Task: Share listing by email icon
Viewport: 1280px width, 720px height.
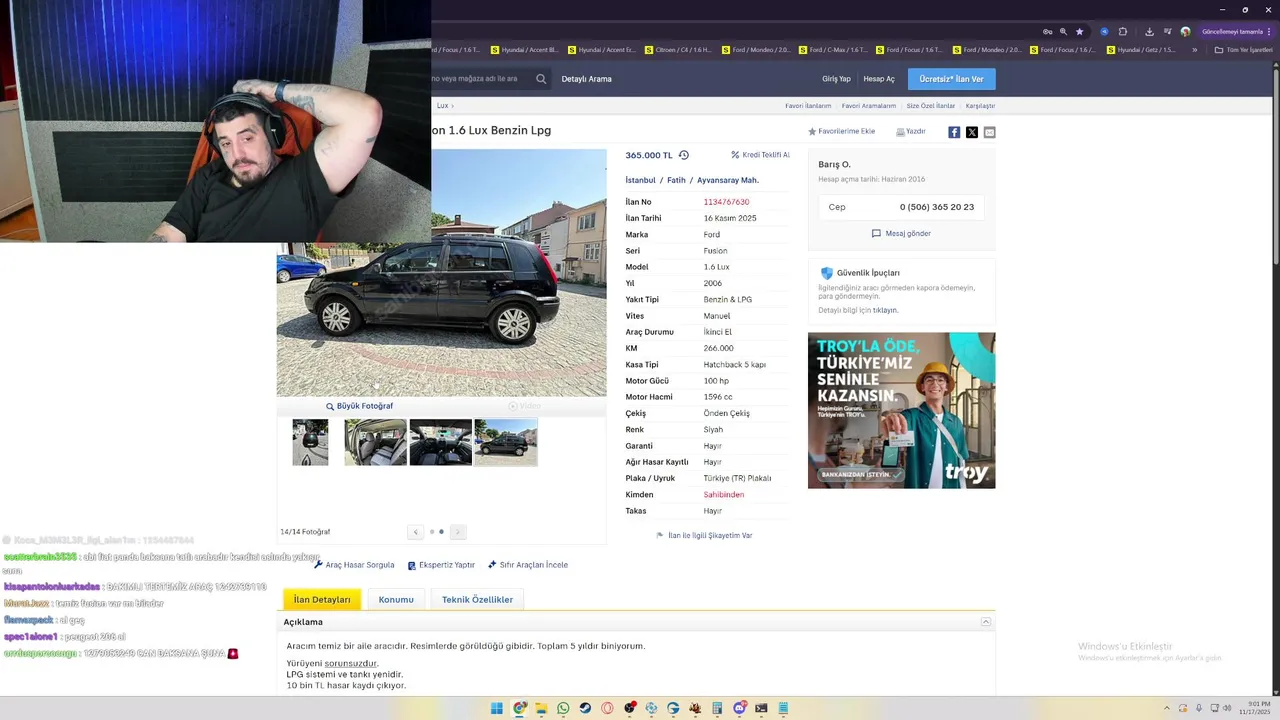Action: point(989,132)
